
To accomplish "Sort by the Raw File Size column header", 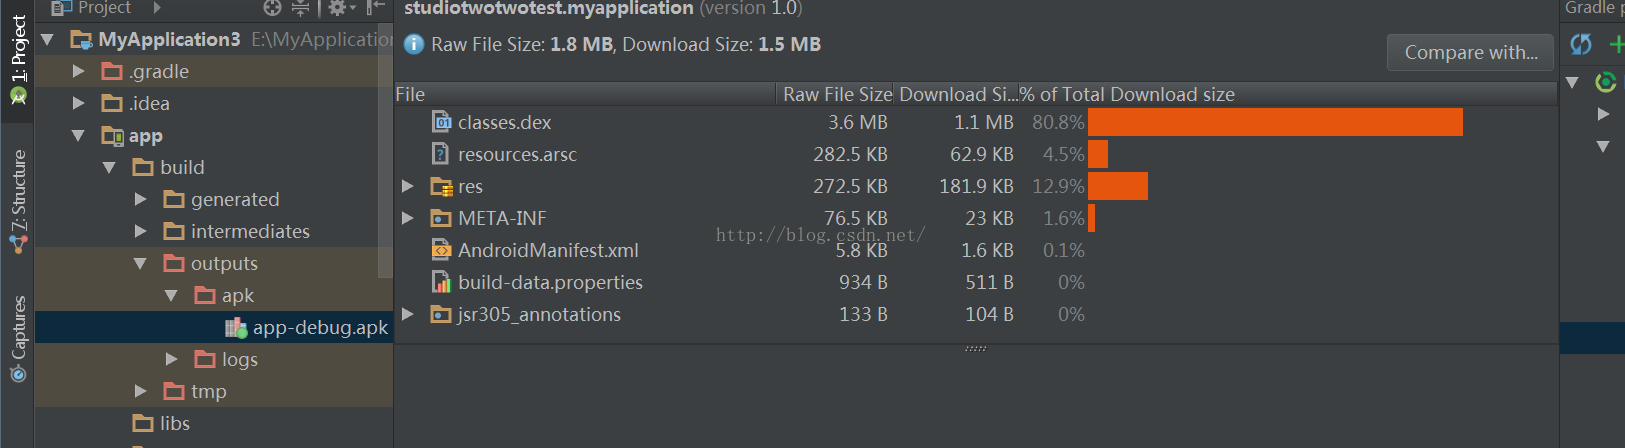I will point(836,95).
